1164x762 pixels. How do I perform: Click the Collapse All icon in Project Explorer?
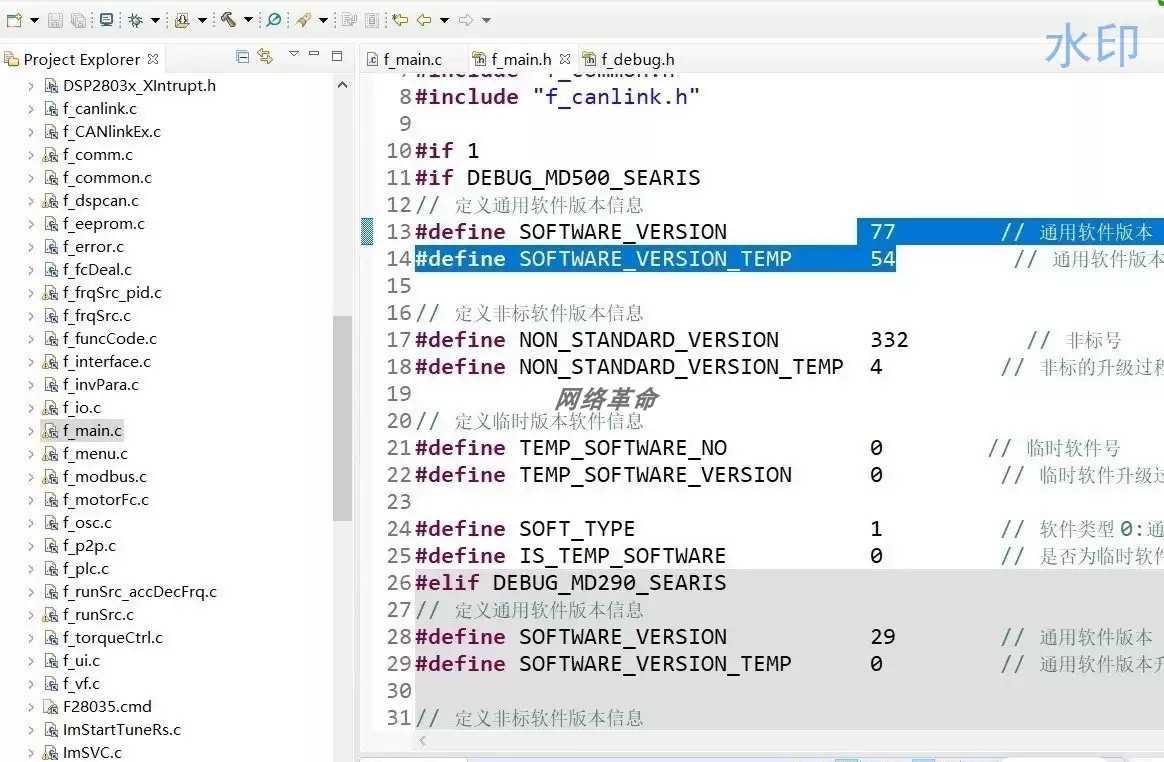click(x=242, y=56)
